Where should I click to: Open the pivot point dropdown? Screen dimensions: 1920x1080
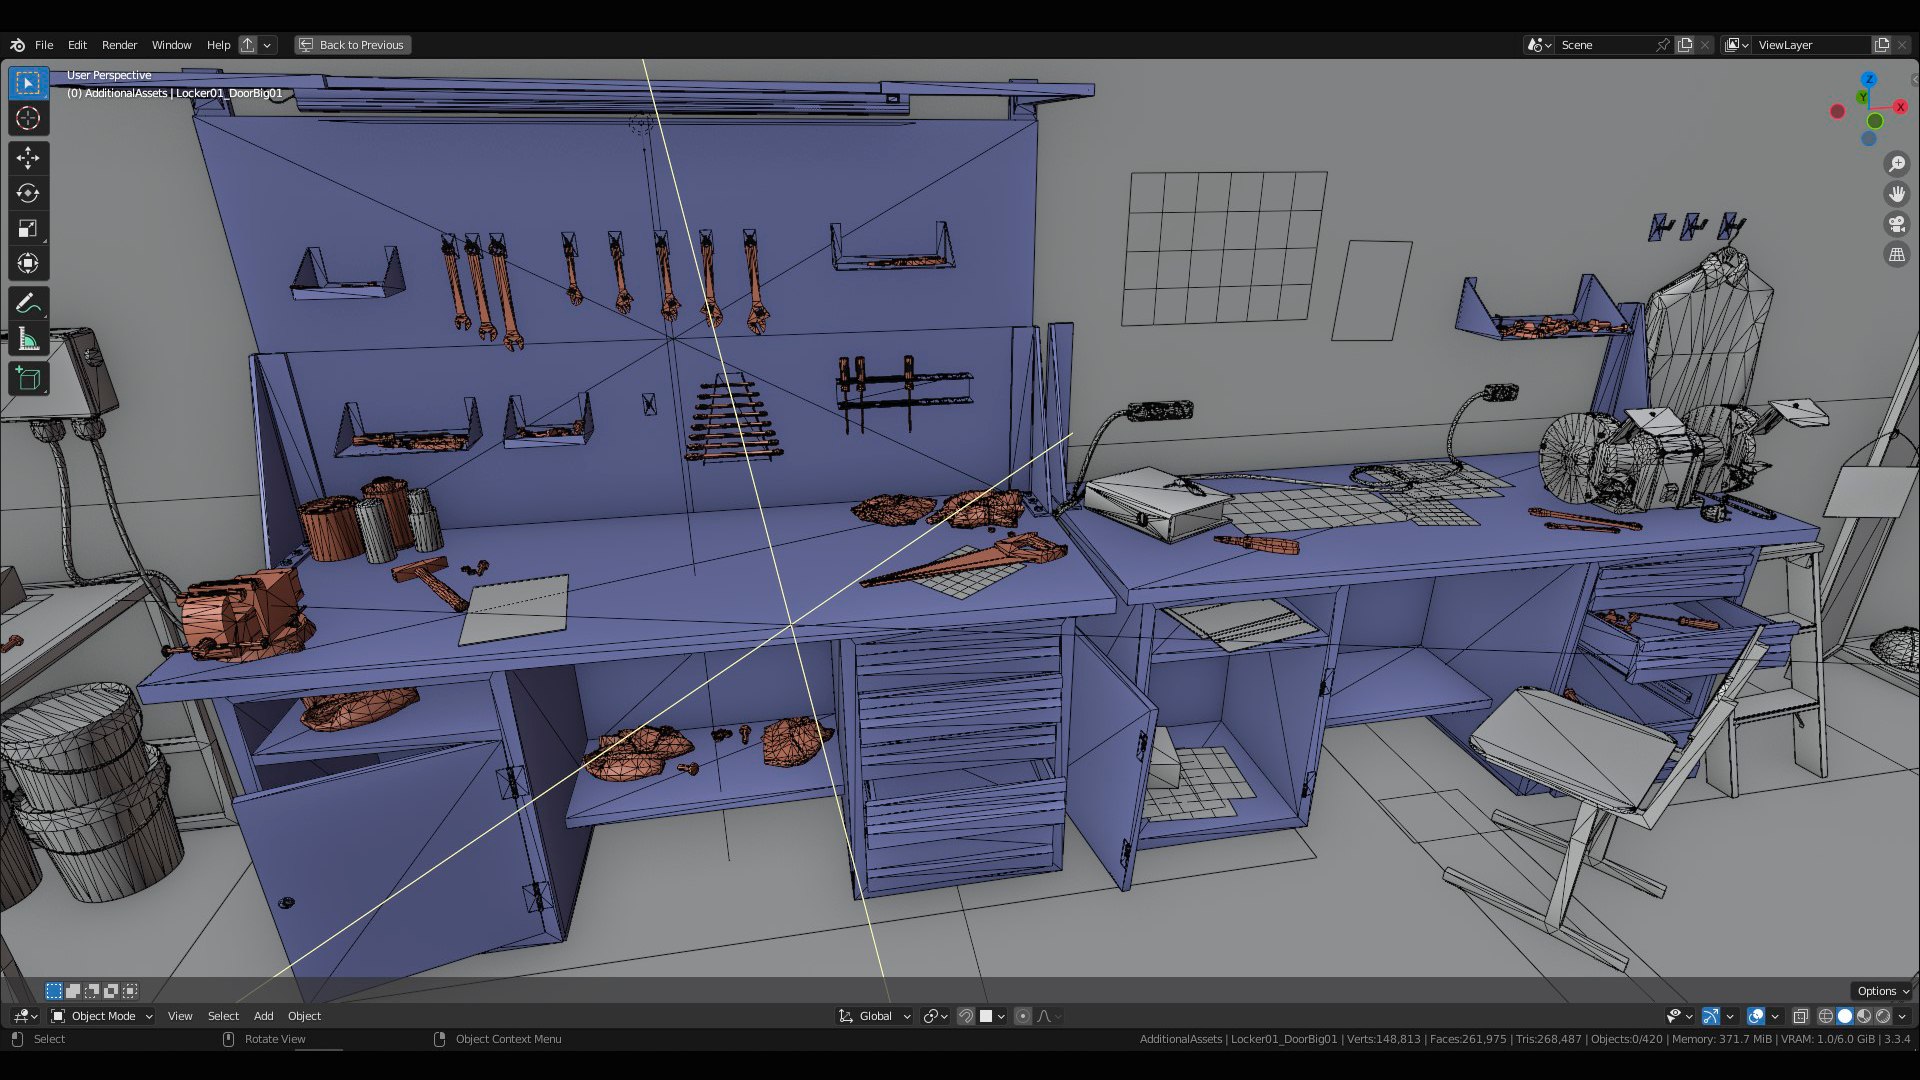[936, 1016]
